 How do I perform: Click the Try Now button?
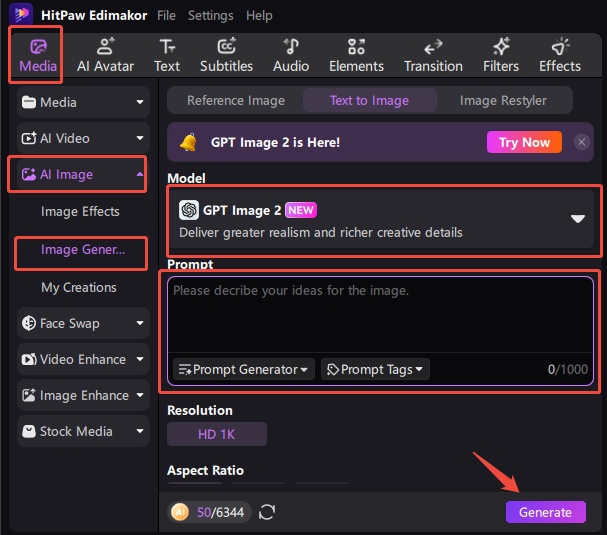point(524,142)
